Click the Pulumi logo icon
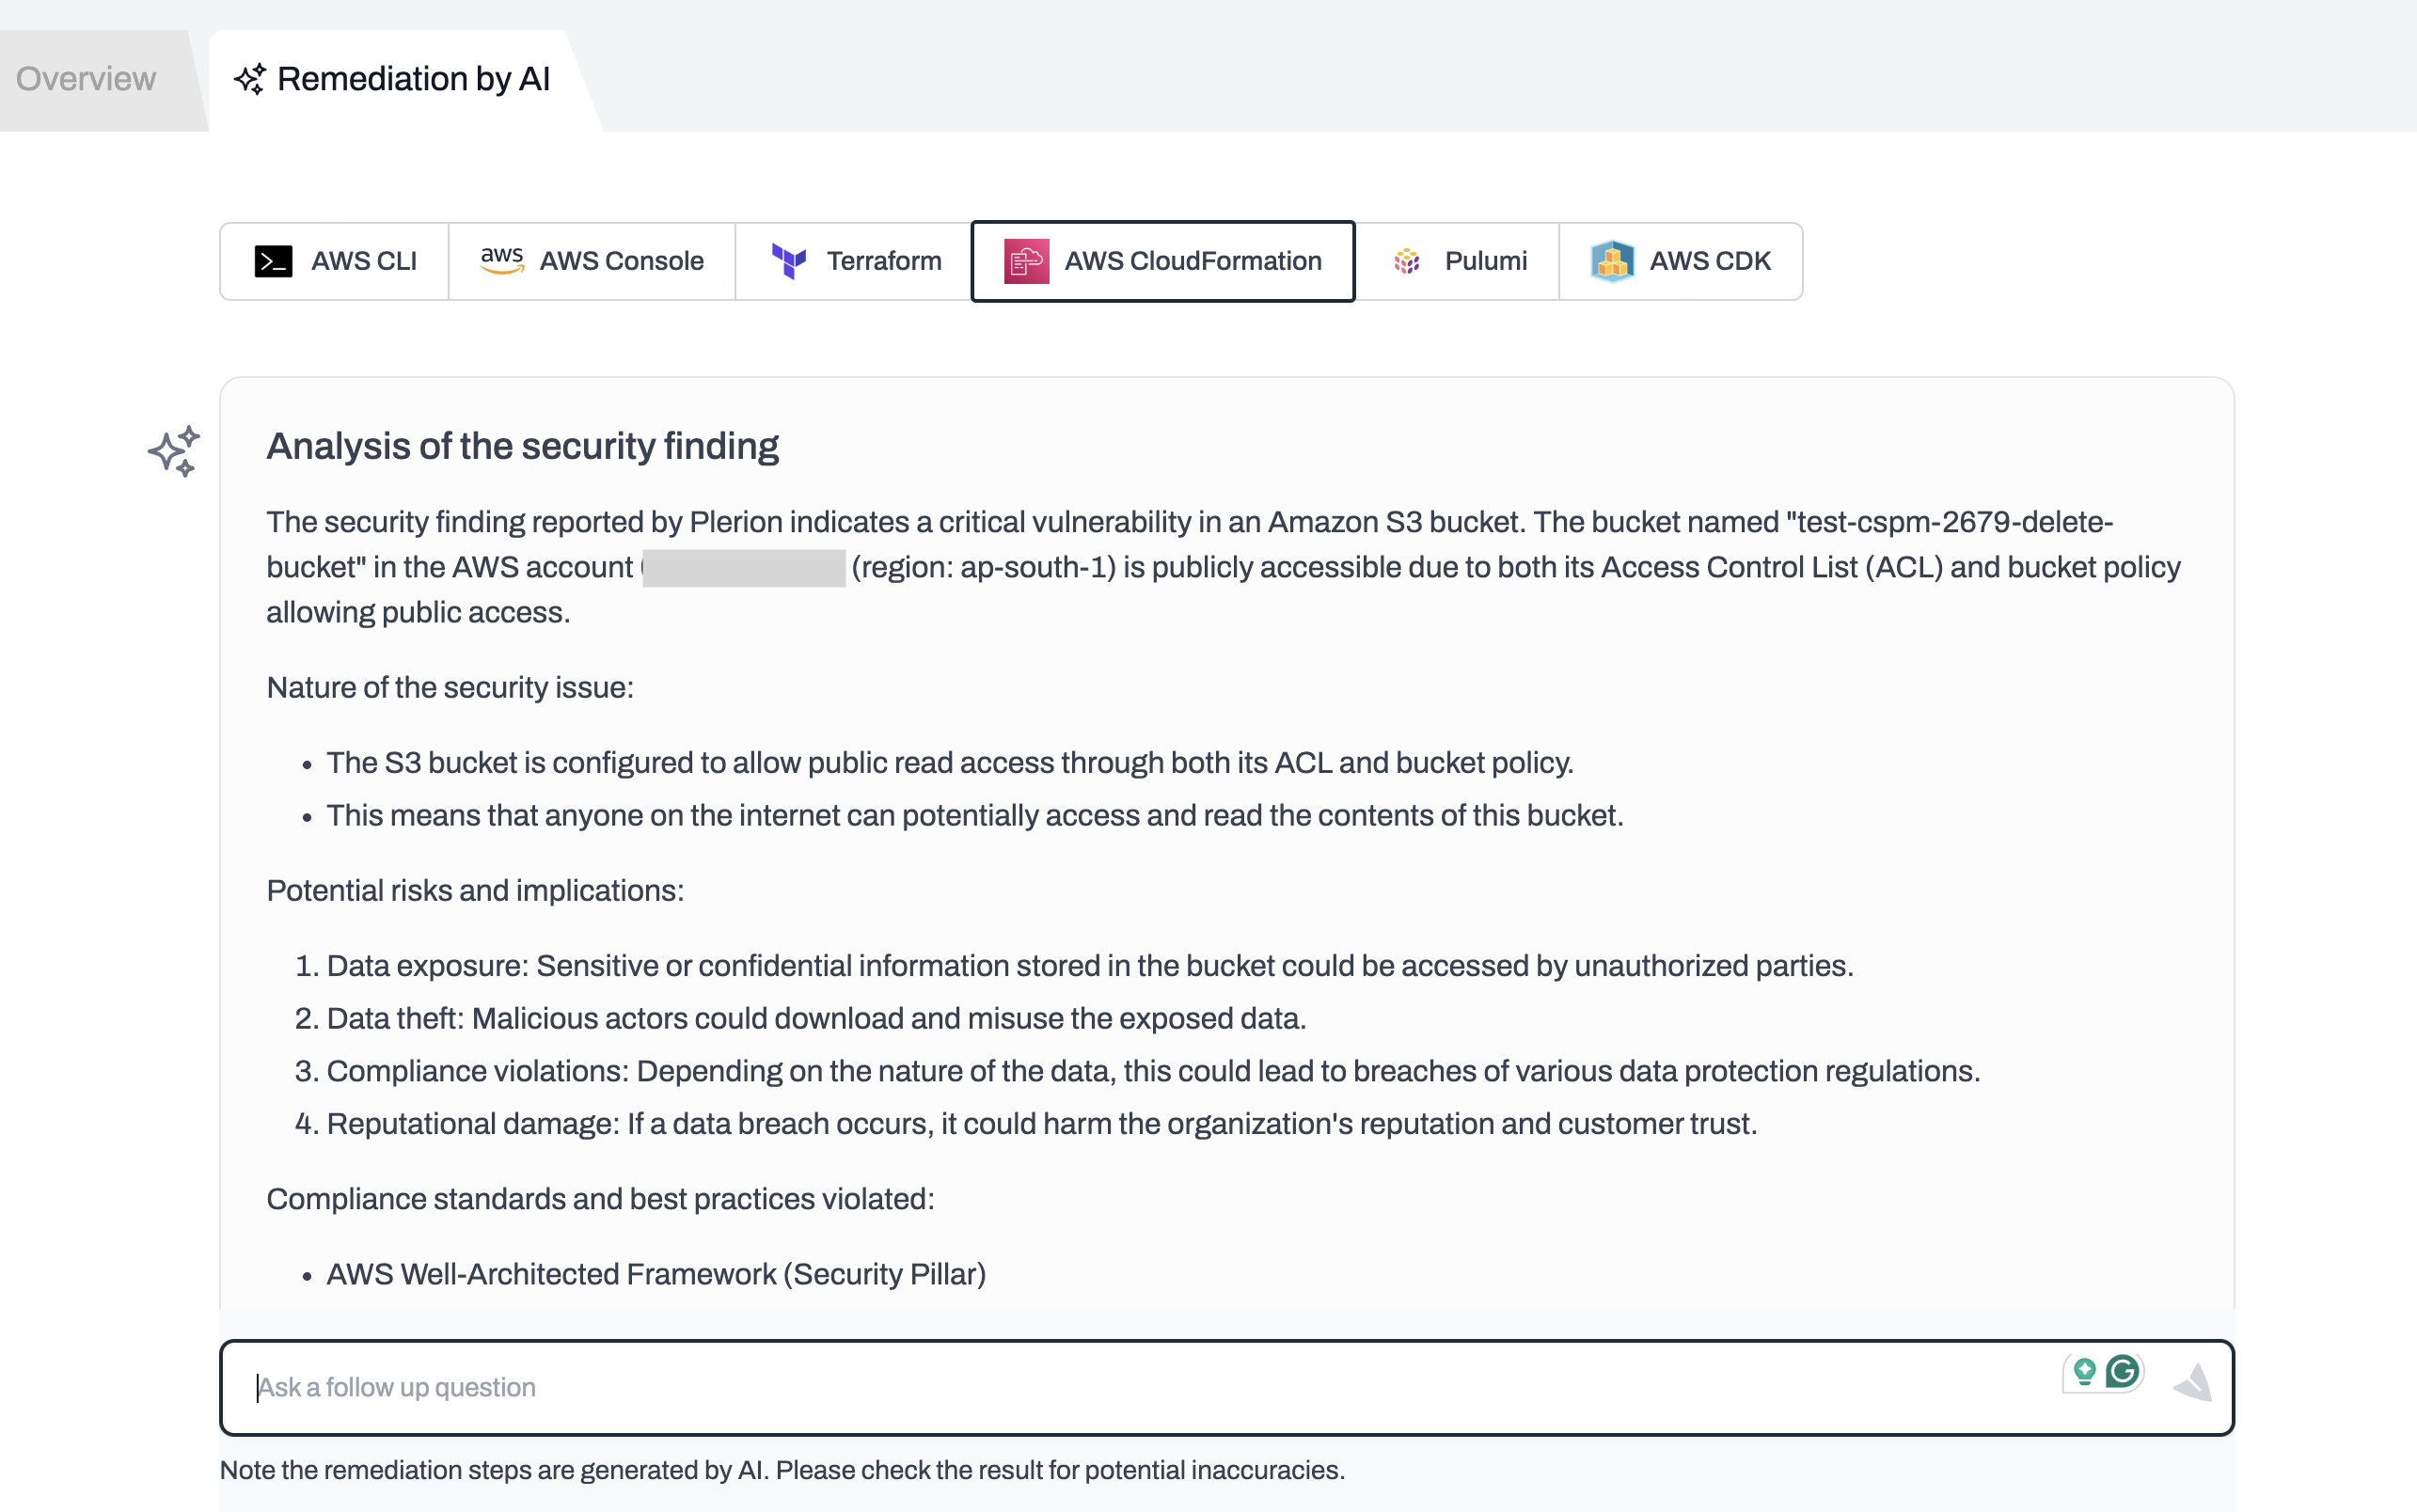Image resolution: width=2417 pixels, height=1512 pixels. pyautogui.click(x=1407, y=261)
